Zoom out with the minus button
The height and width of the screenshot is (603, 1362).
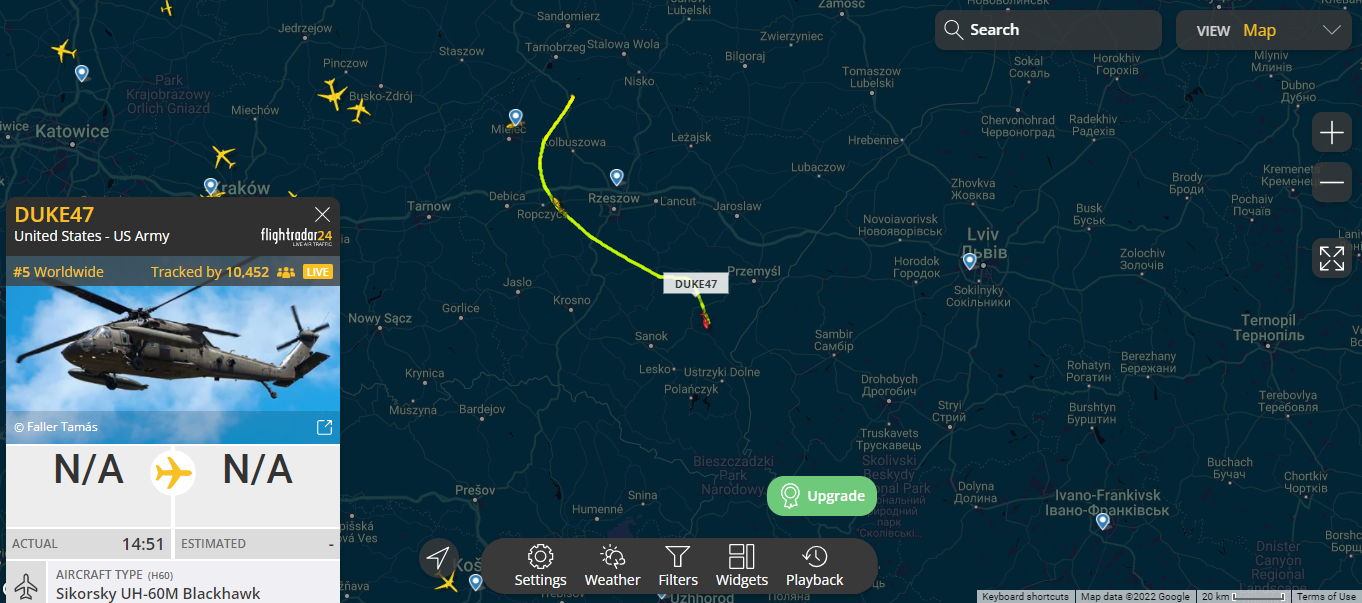[1332, 183]
